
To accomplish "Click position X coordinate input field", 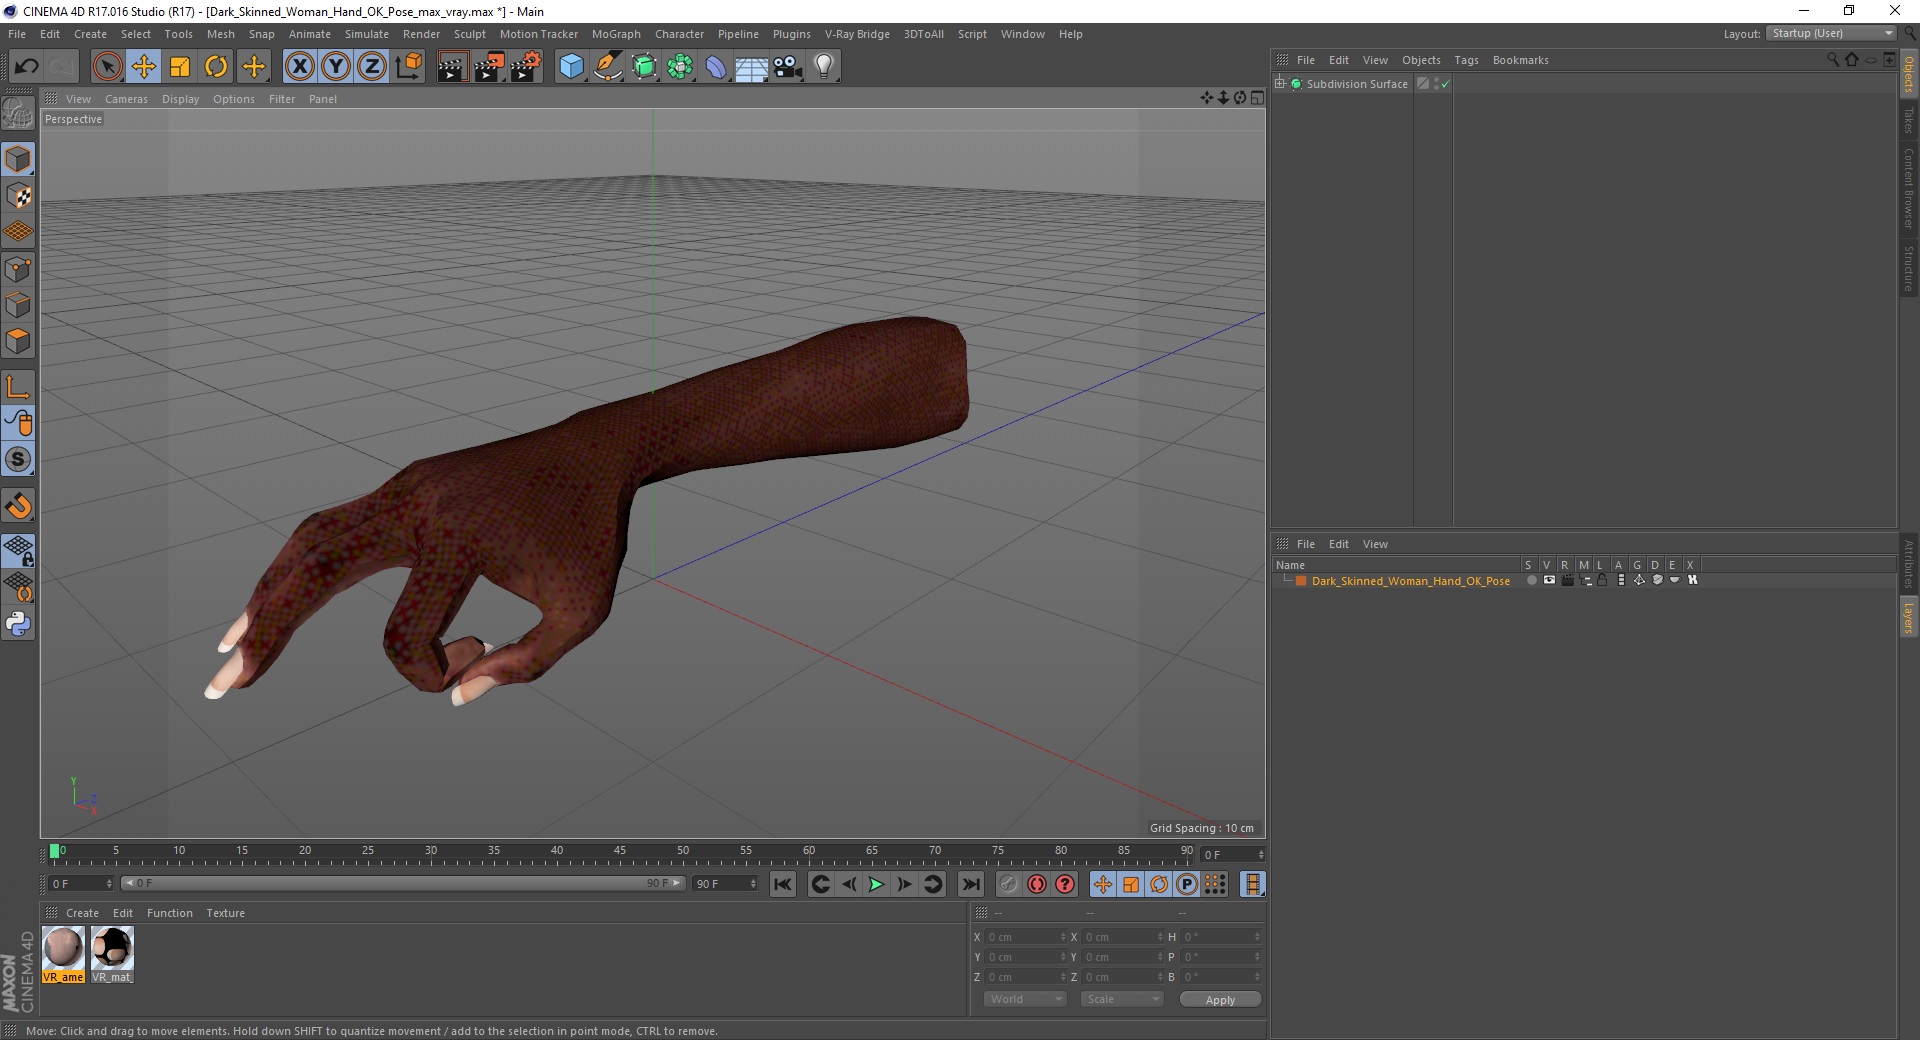I will tap(1025, 937).
